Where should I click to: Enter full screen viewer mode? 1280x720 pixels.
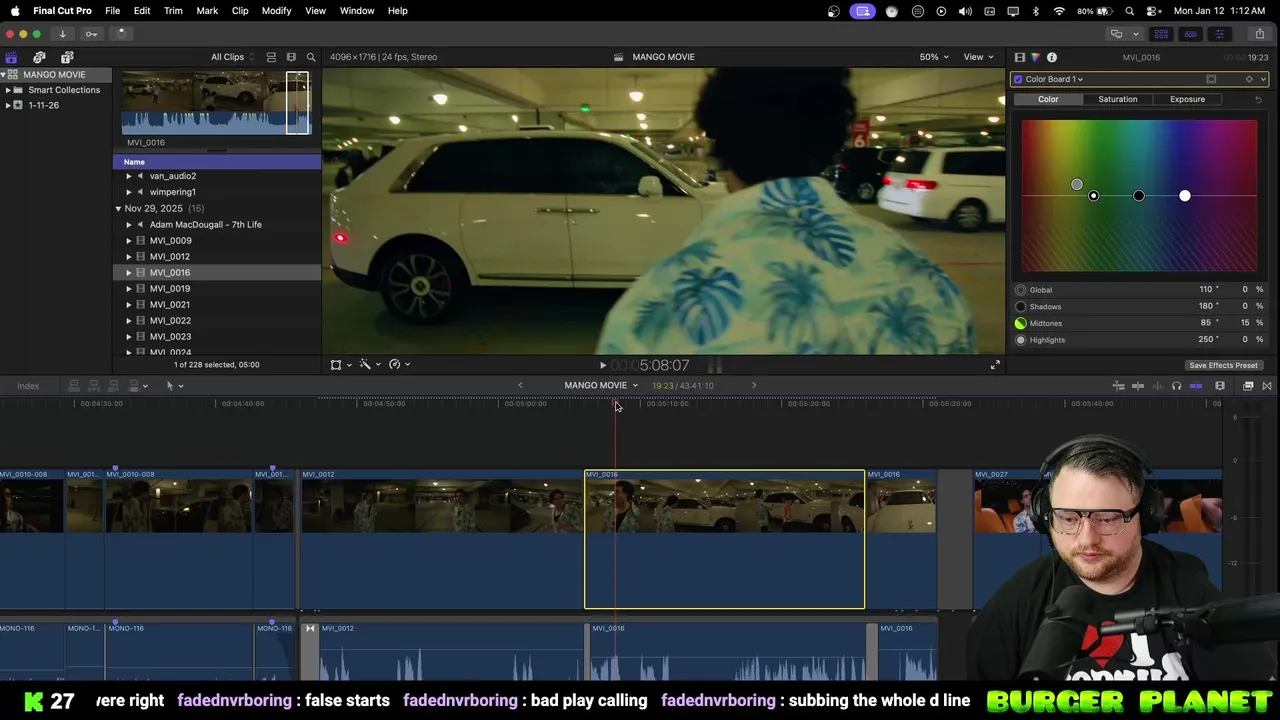(995, 365)
